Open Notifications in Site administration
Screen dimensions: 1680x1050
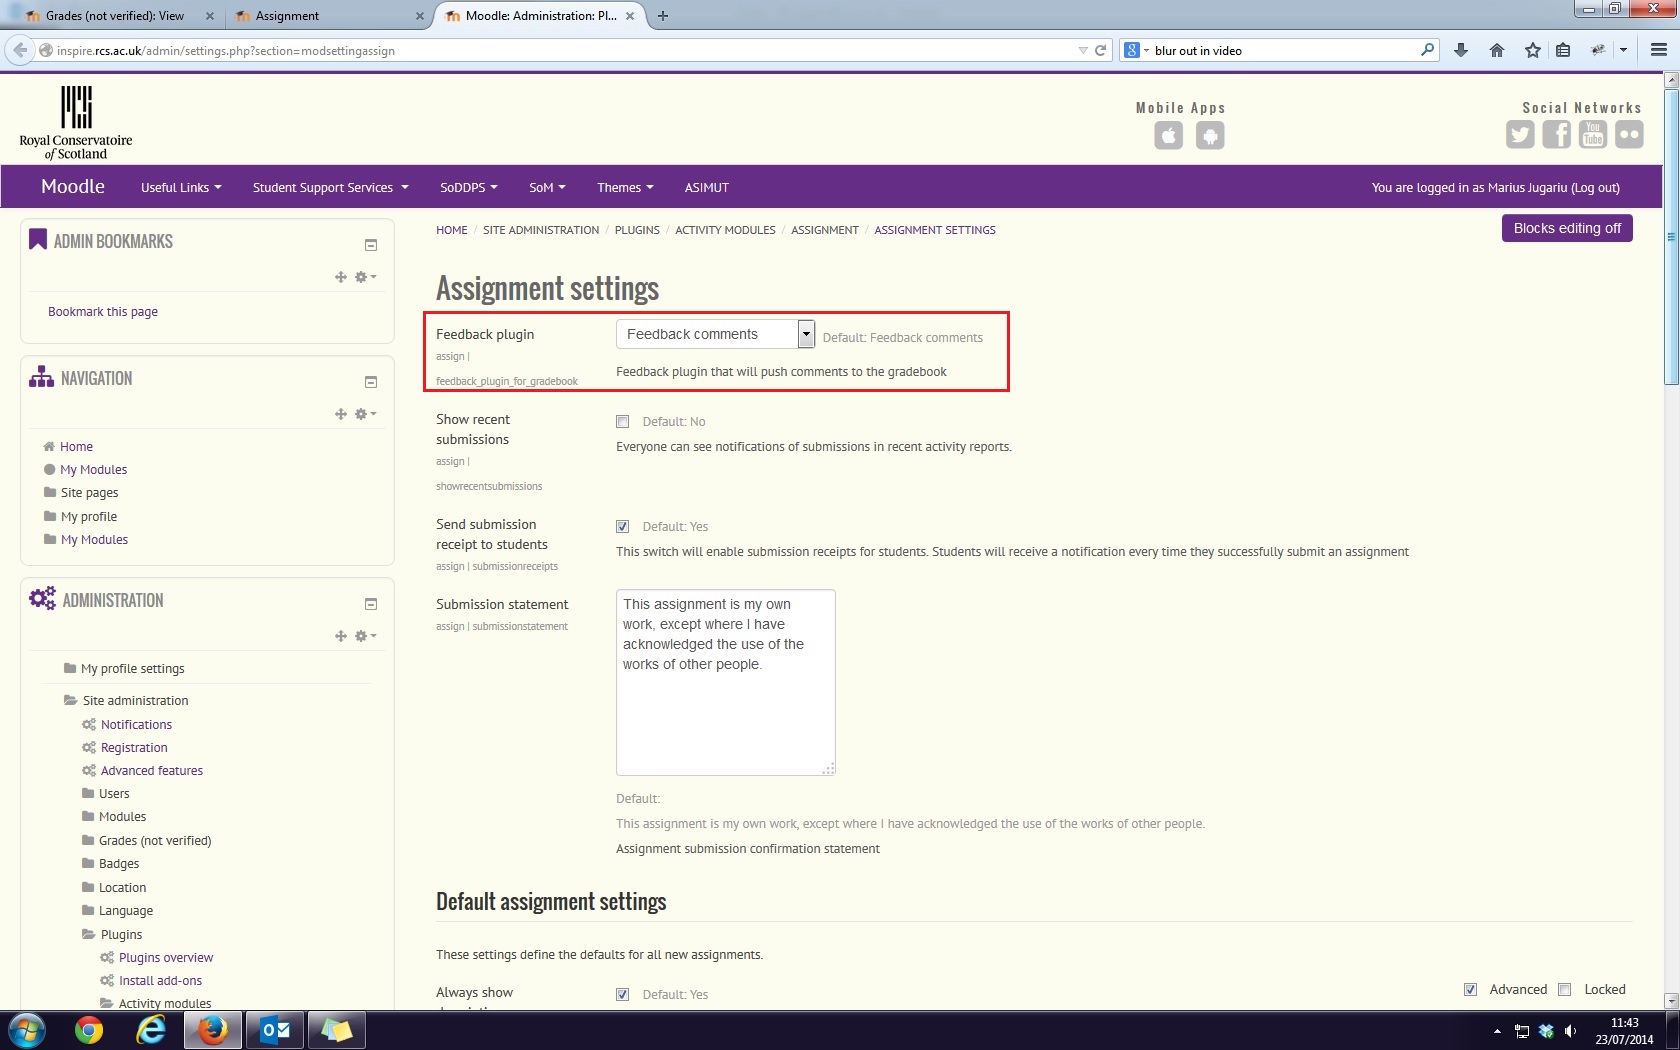[x=136, y=725]
